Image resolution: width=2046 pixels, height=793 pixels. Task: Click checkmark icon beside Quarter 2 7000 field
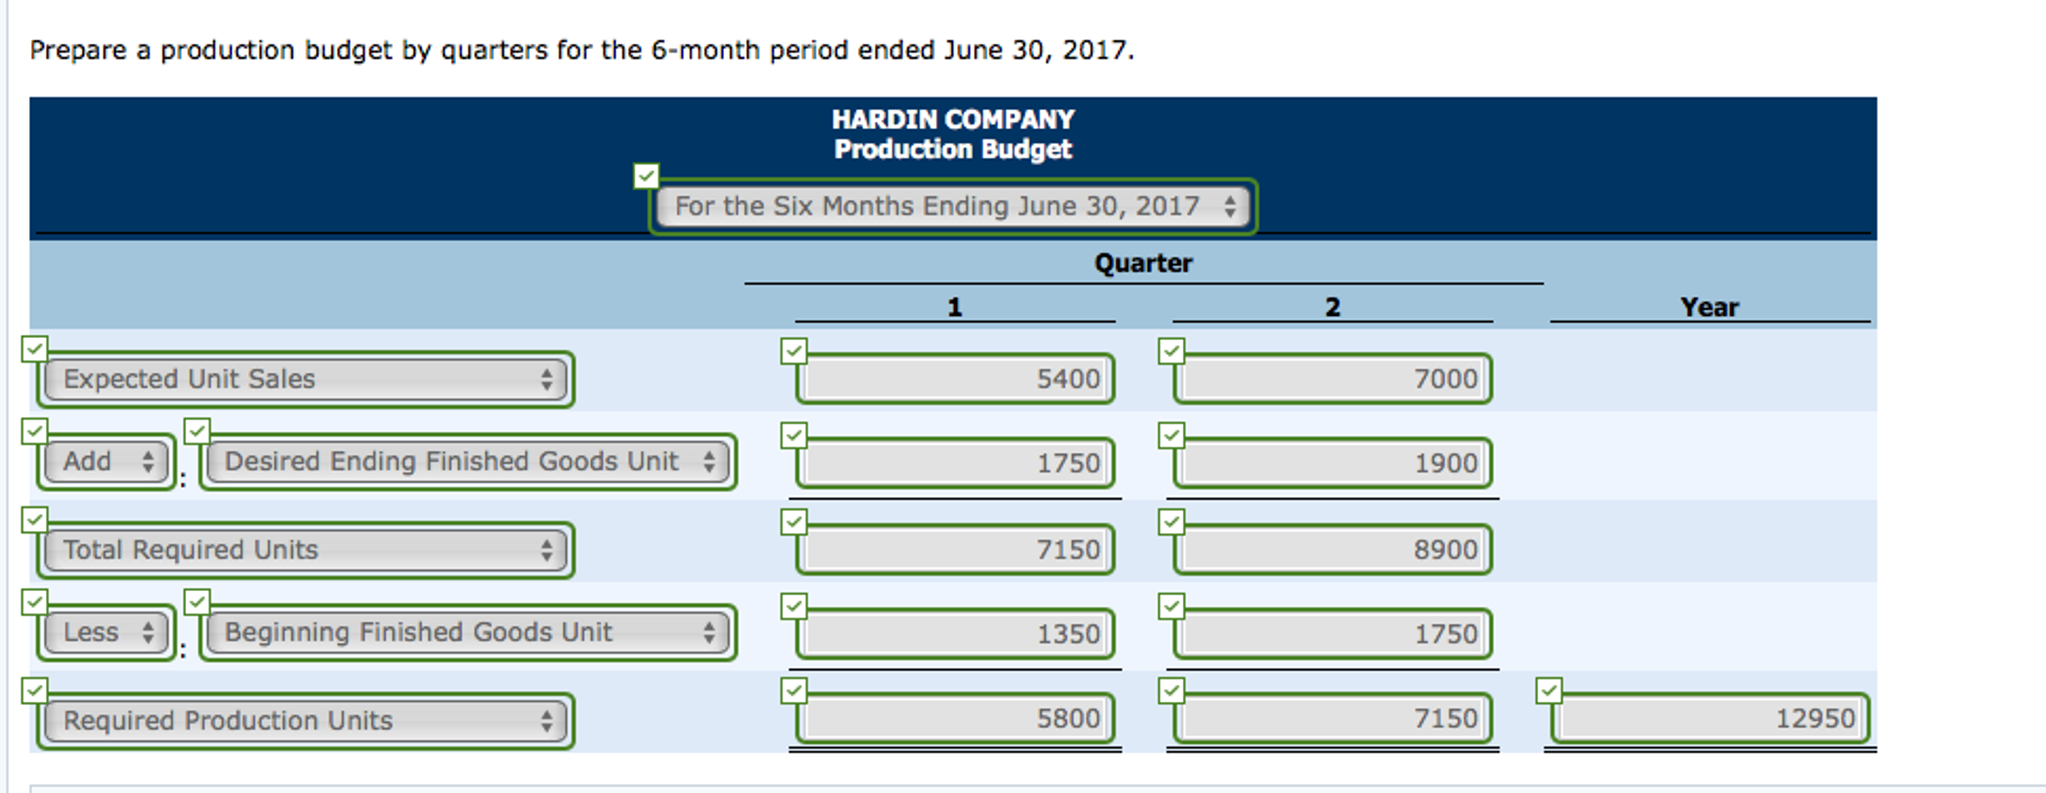click(x=1171, y=351)
